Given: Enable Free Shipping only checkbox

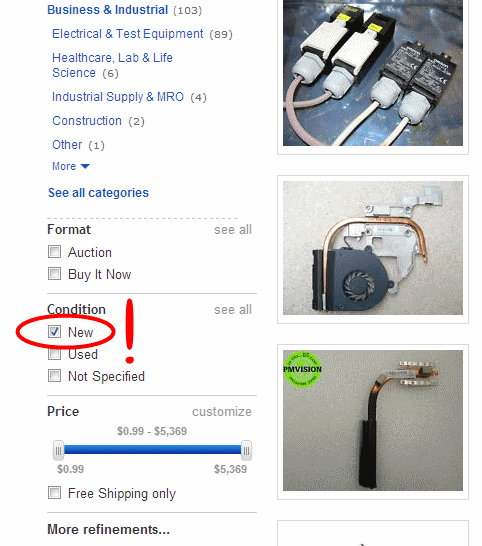Looking at the screenshot, I should coord(54,493).
